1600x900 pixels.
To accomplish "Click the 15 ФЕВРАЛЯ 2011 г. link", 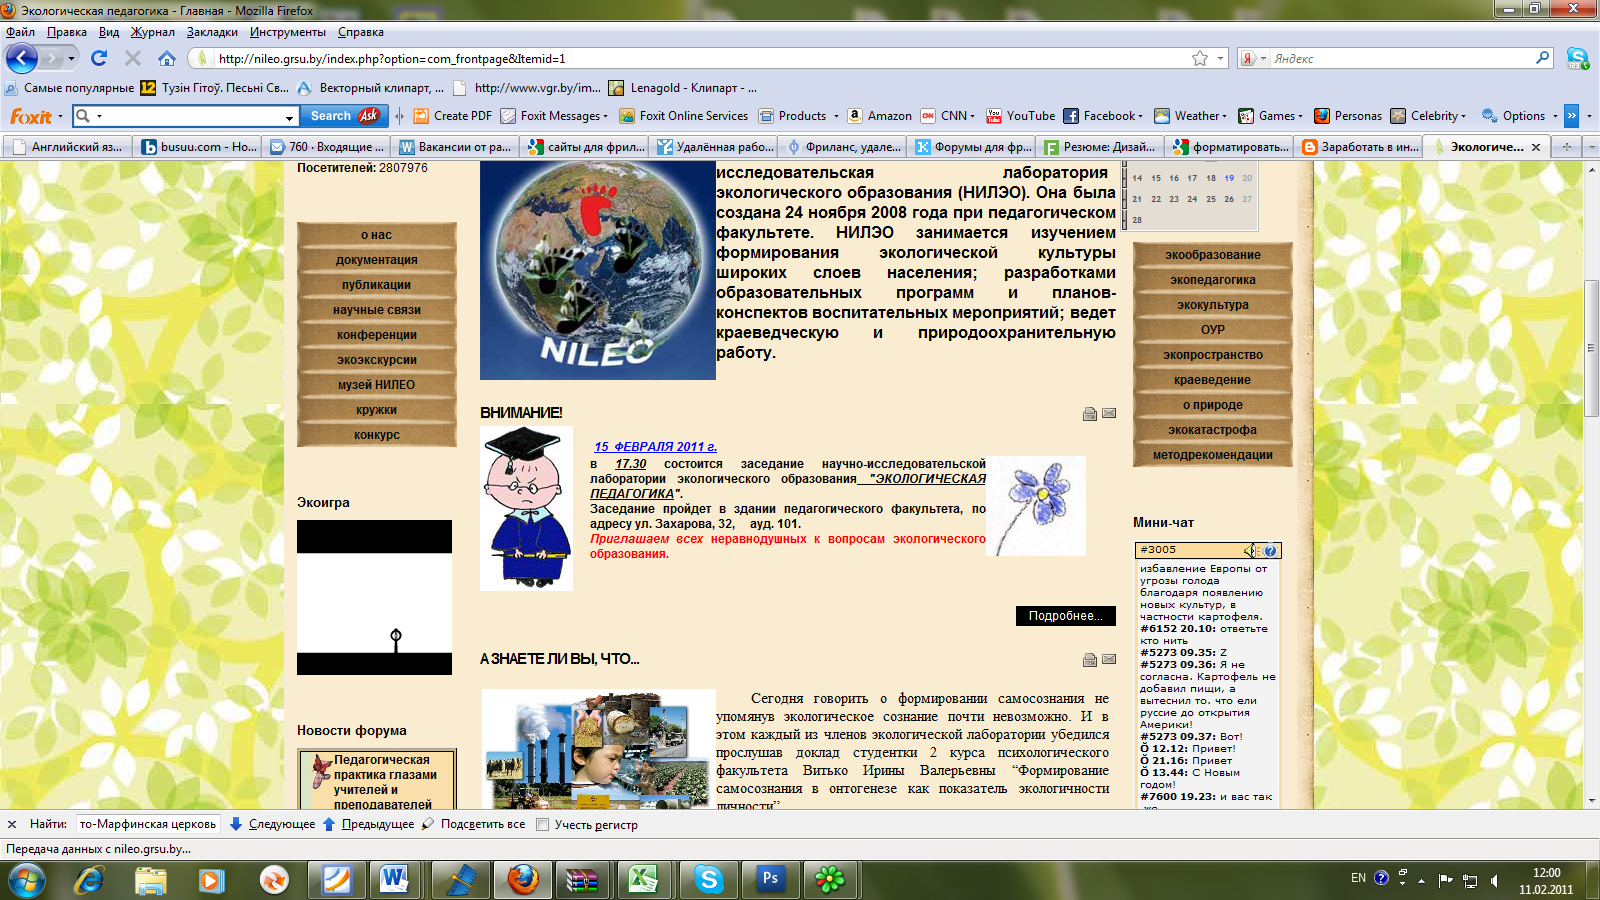I will (655, 447).
